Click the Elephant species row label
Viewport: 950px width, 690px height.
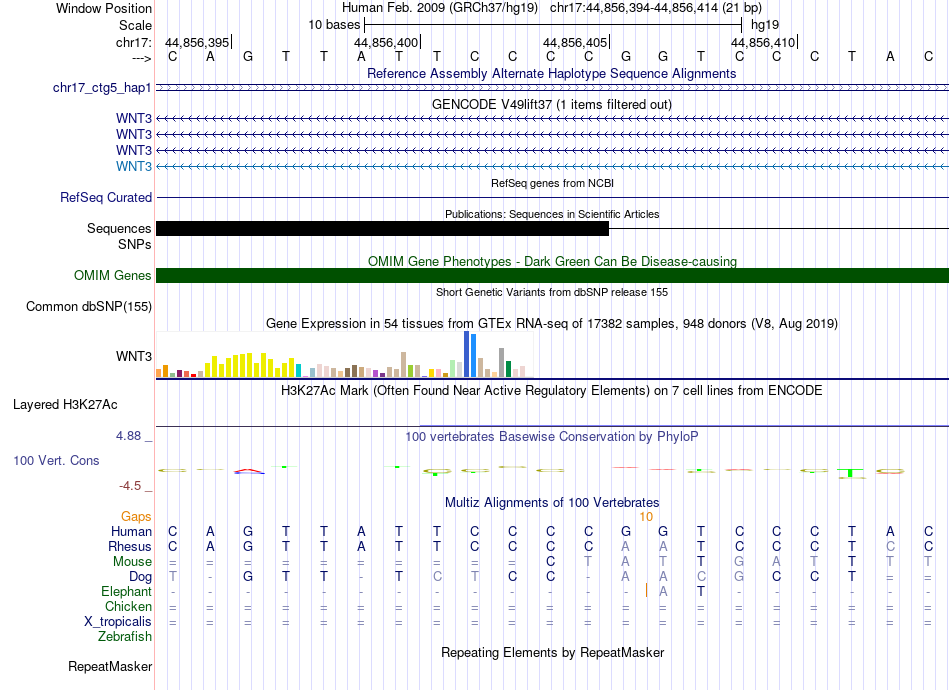(x=127, y=591)
